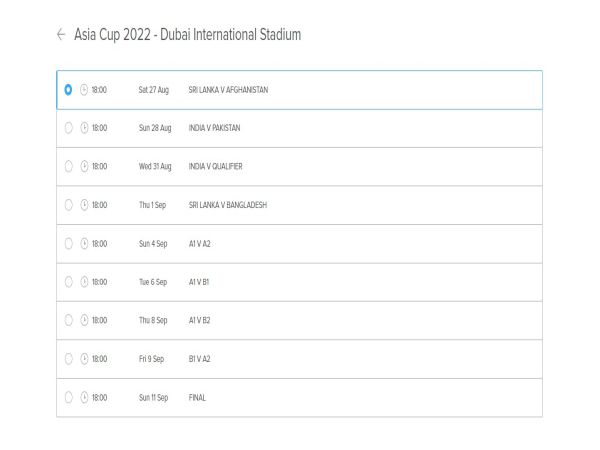
Task: Click the clock icon in Sun 11 Sep row
Action: pyautogui.click(x=84, y=398)
